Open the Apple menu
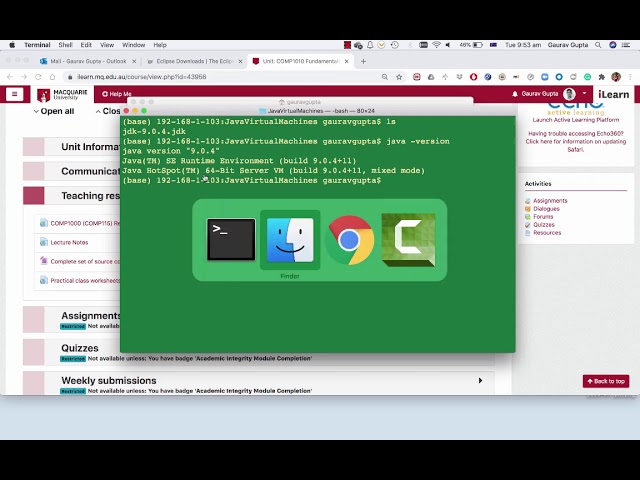 [12, 45]
